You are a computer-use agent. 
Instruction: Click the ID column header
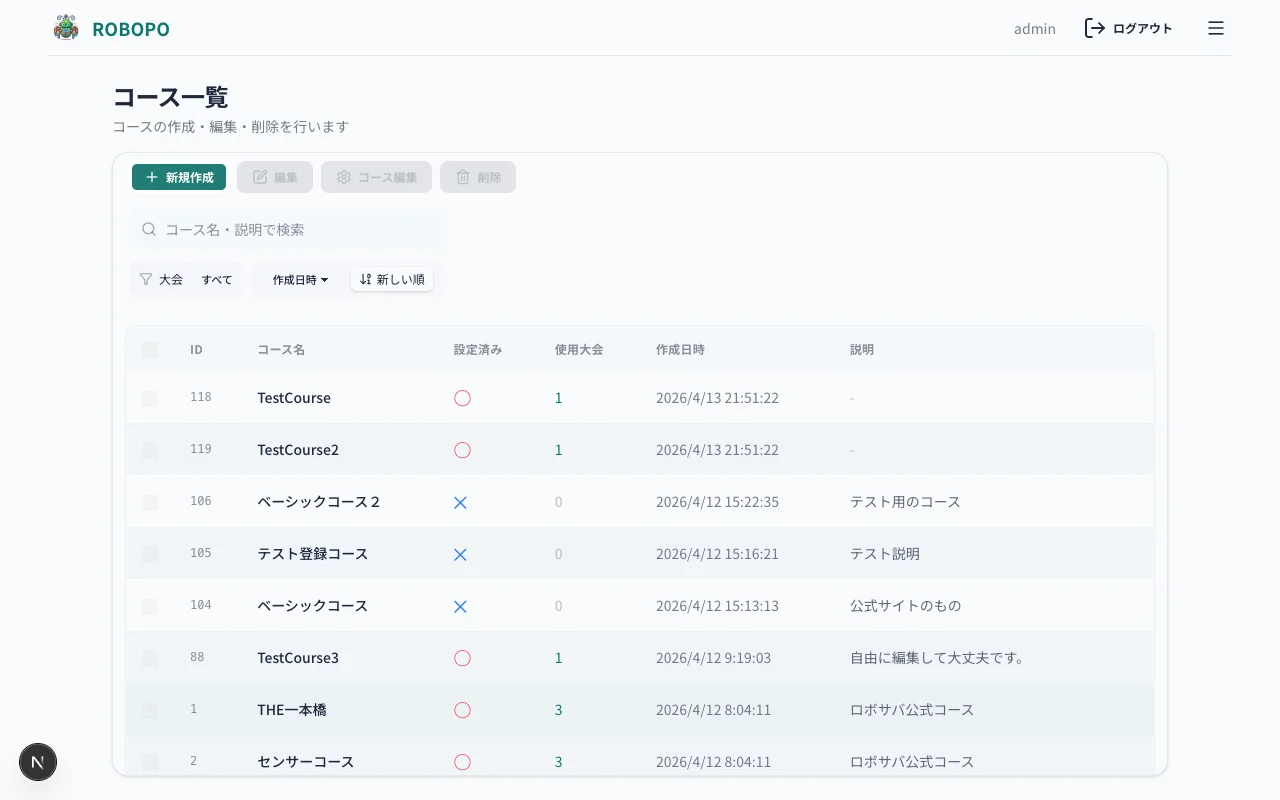[196, 350]
